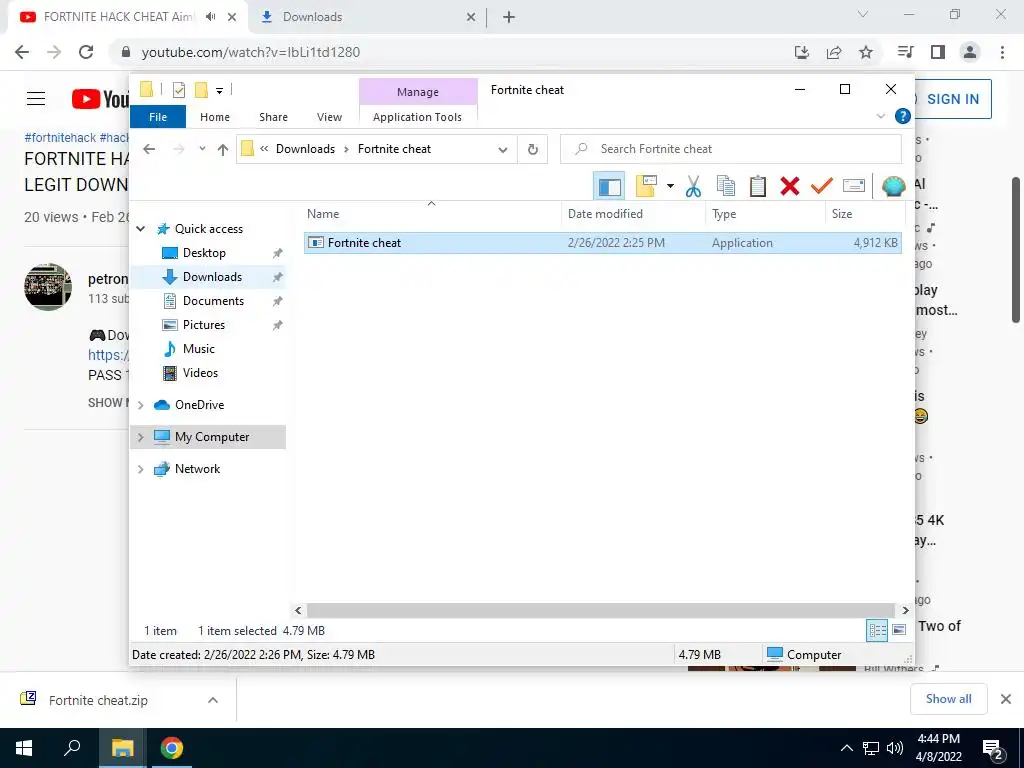Click the Search Fortnite cheat box
Viewport: 1024px width, 768px height.
[731, 149]
